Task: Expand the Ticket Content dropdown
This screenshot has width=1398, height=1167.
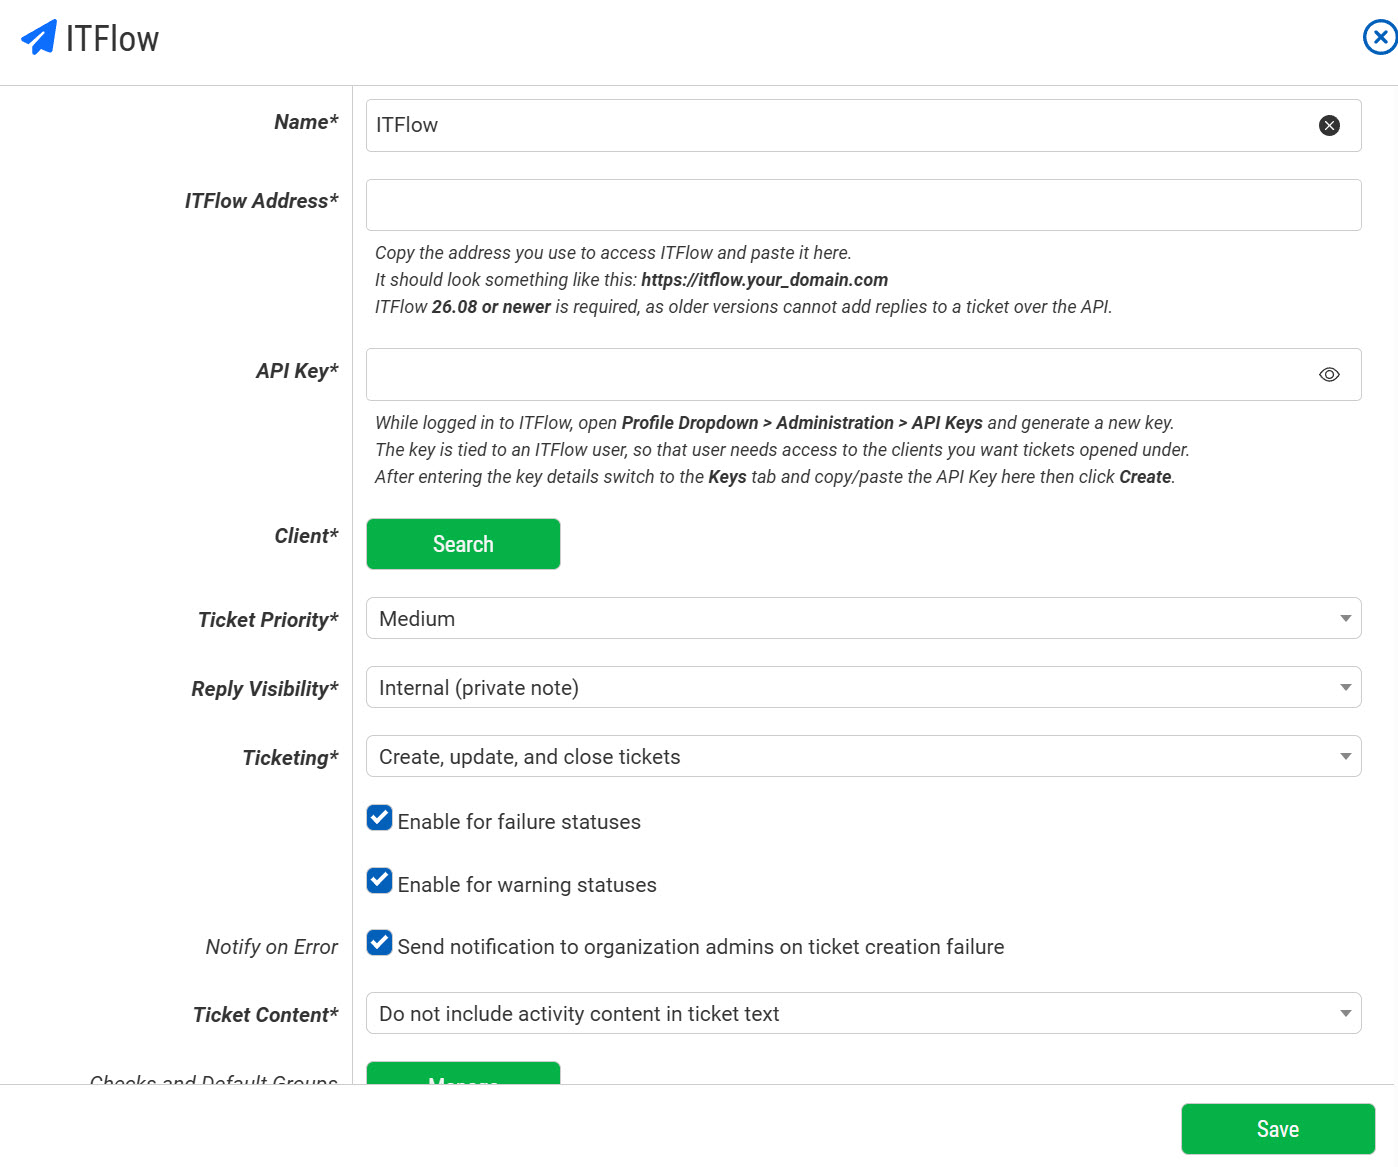Action: point(863,1013)
